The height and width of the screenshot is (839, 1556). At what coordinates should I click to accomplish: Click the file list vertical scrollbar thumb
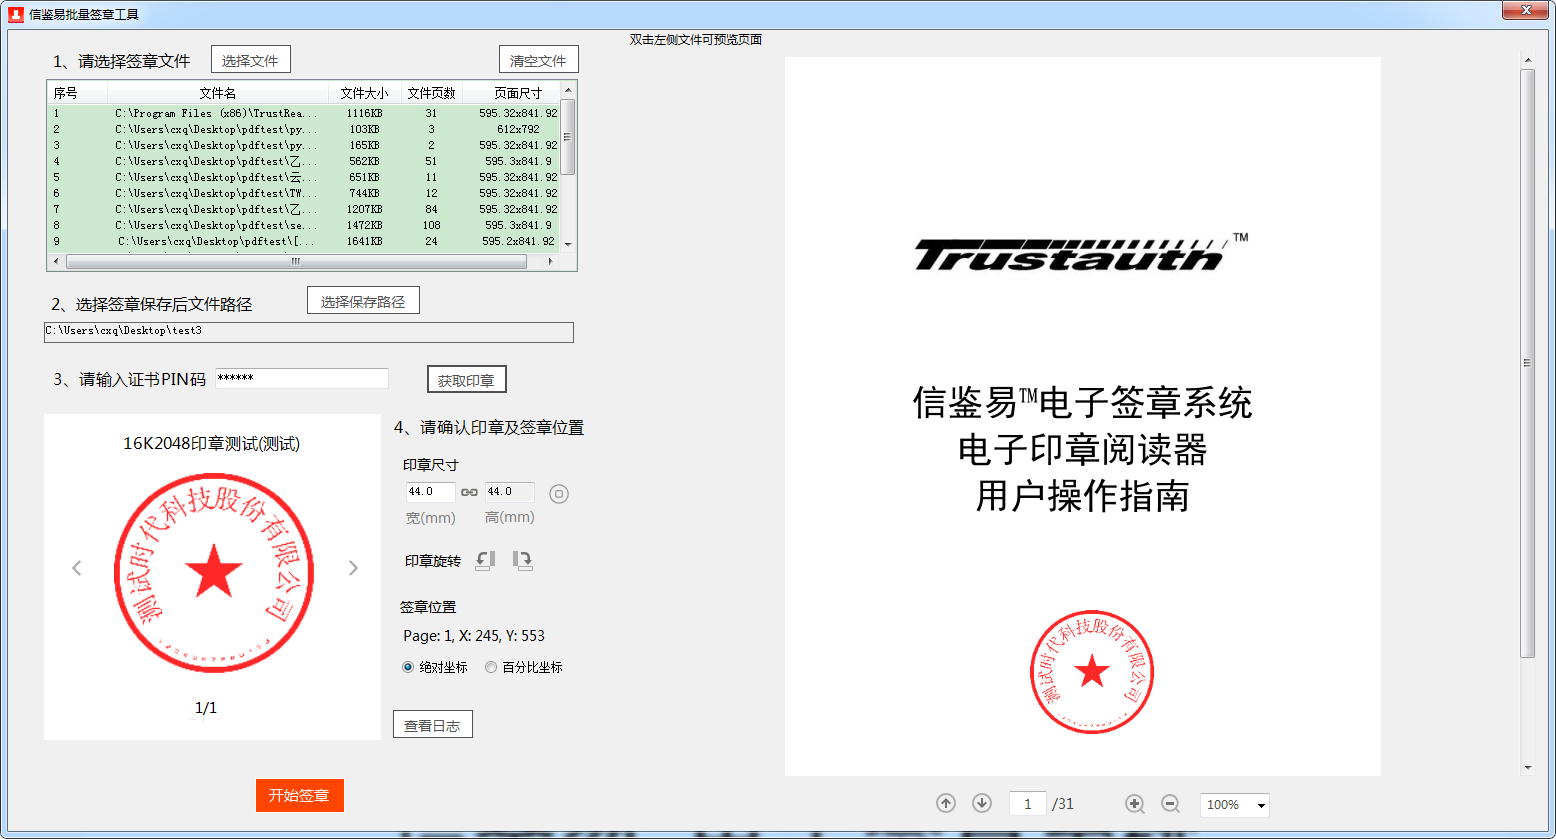568,137
